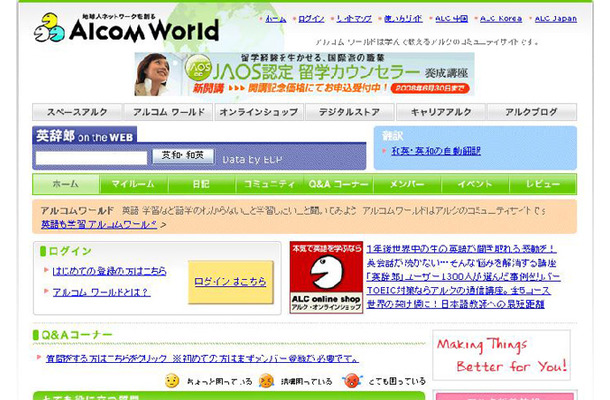
Task: Go to オンラインショップ nav button
Action: [259, 112]
